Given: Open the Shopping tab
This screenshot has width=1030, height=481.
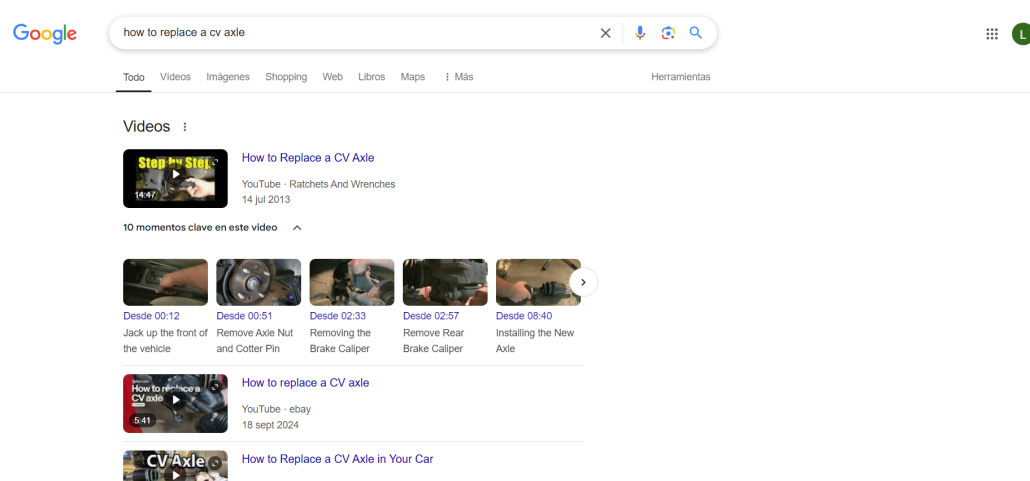Looking at the screenshot, I should coord(286,77).
